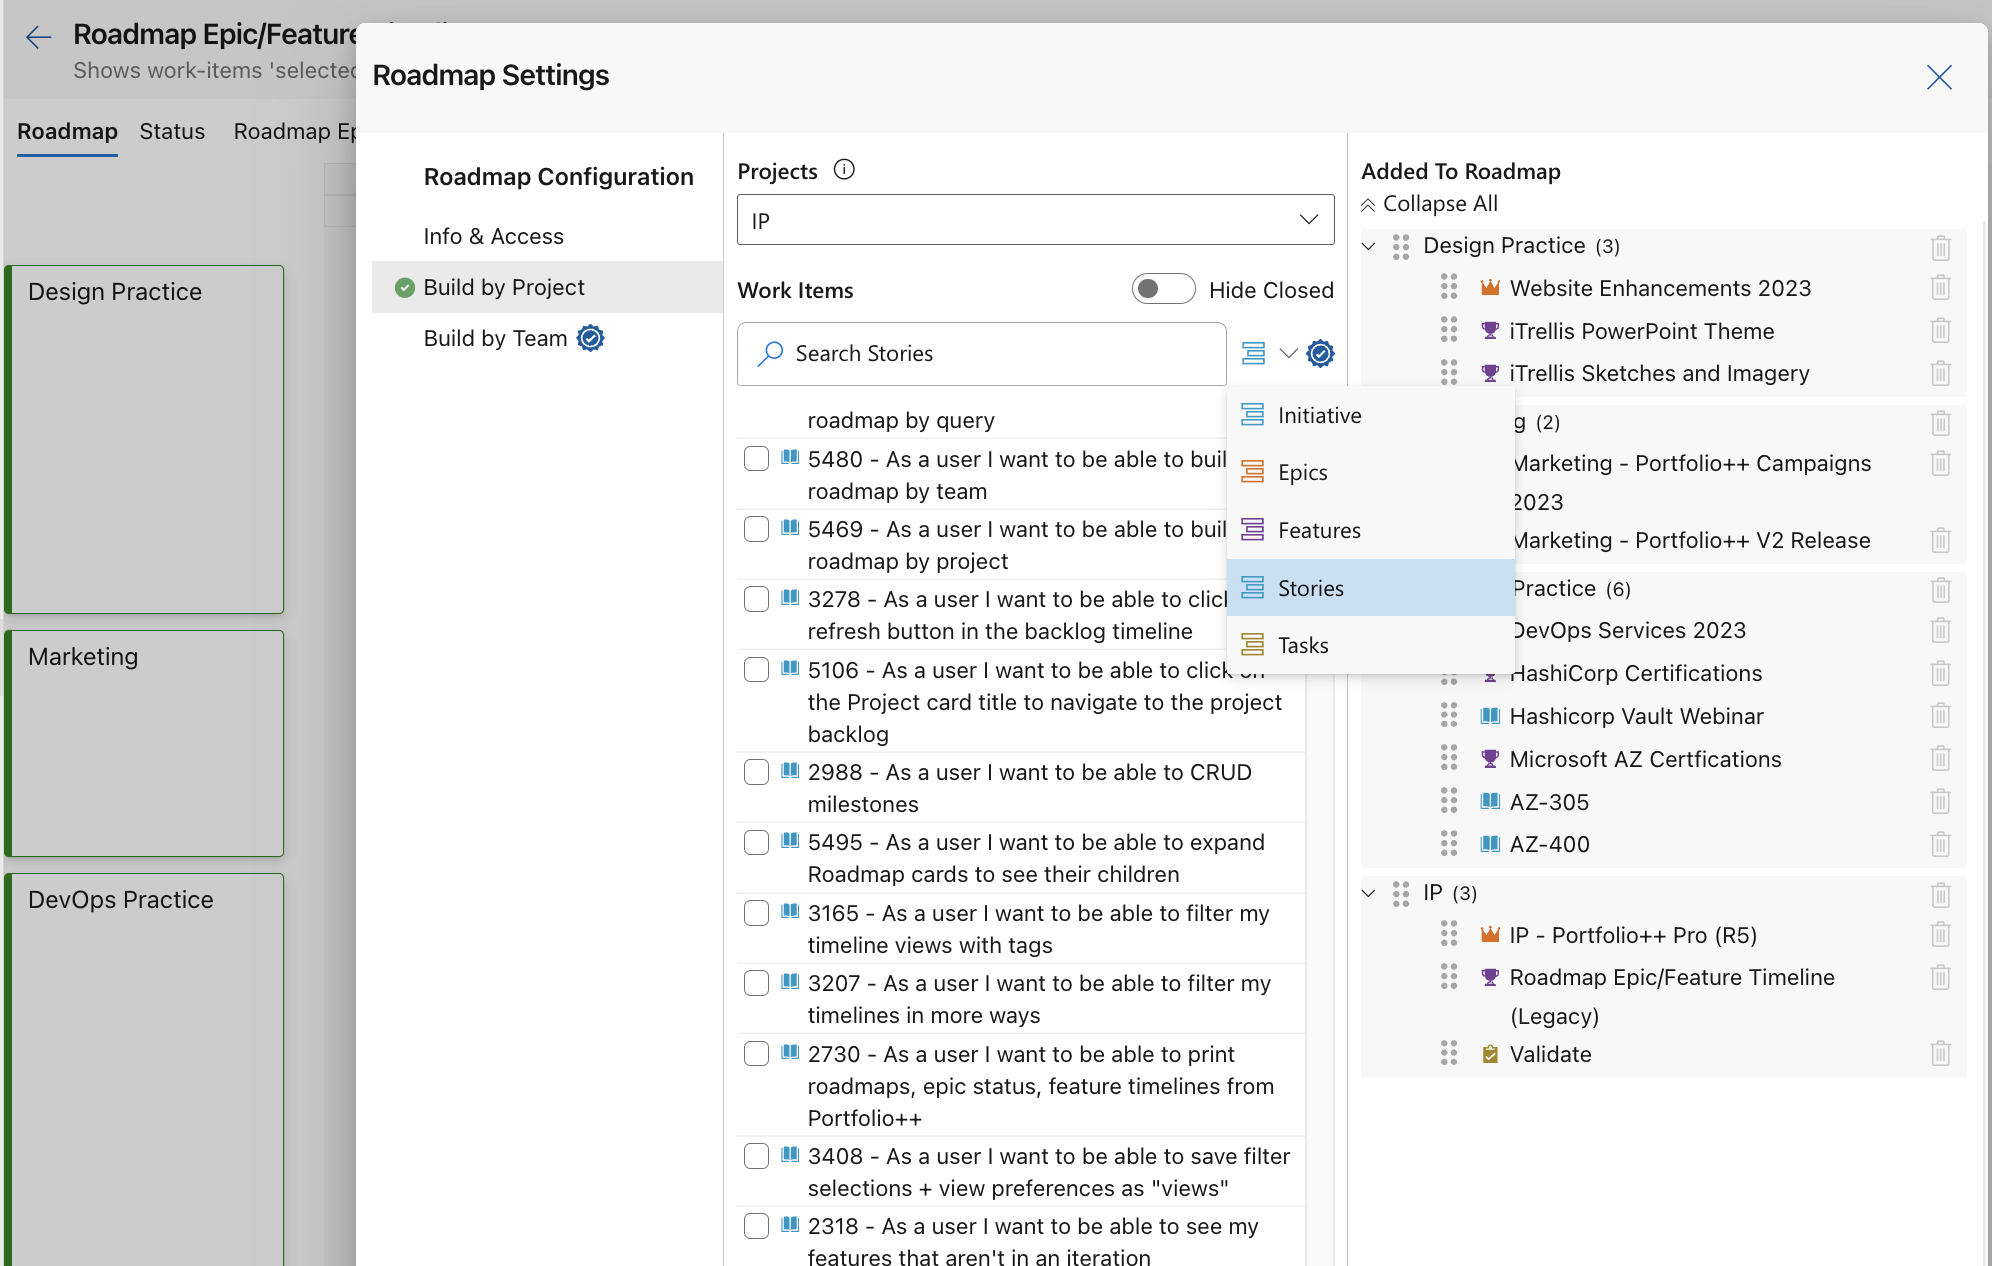This screenshot has height=1266, width=1992.
Task: Open the Projects IP dropdown
Action: point(1035,220)
